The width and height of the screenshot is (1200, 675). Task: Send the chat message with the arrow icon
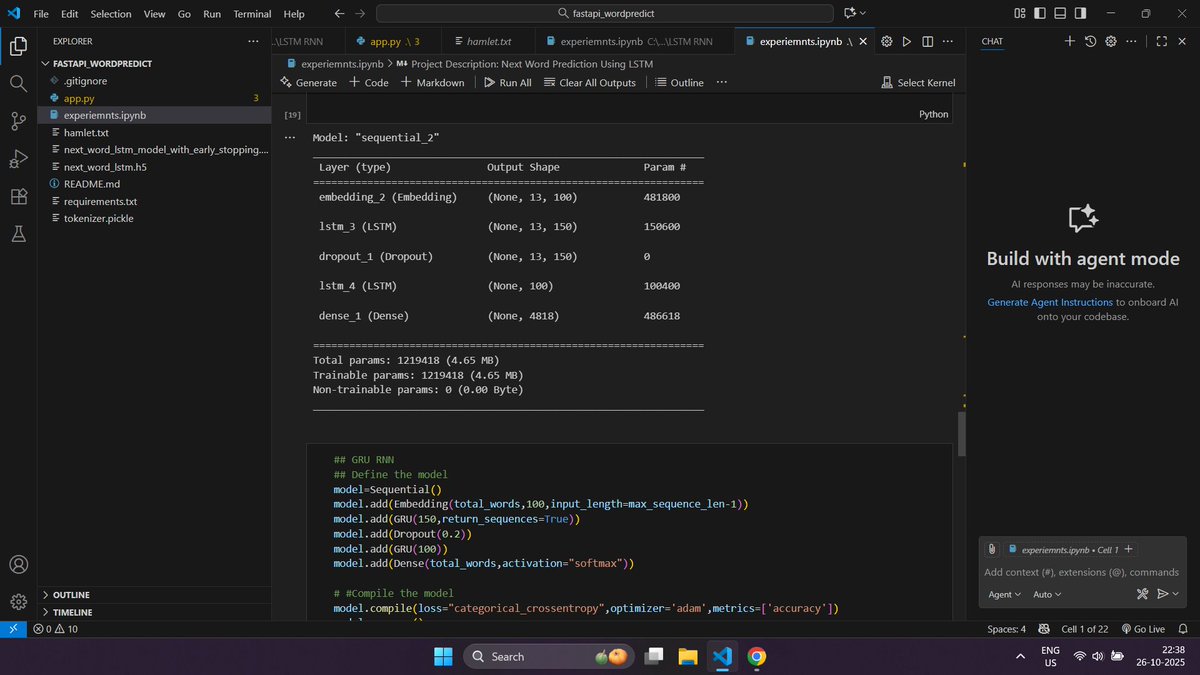1163,594
